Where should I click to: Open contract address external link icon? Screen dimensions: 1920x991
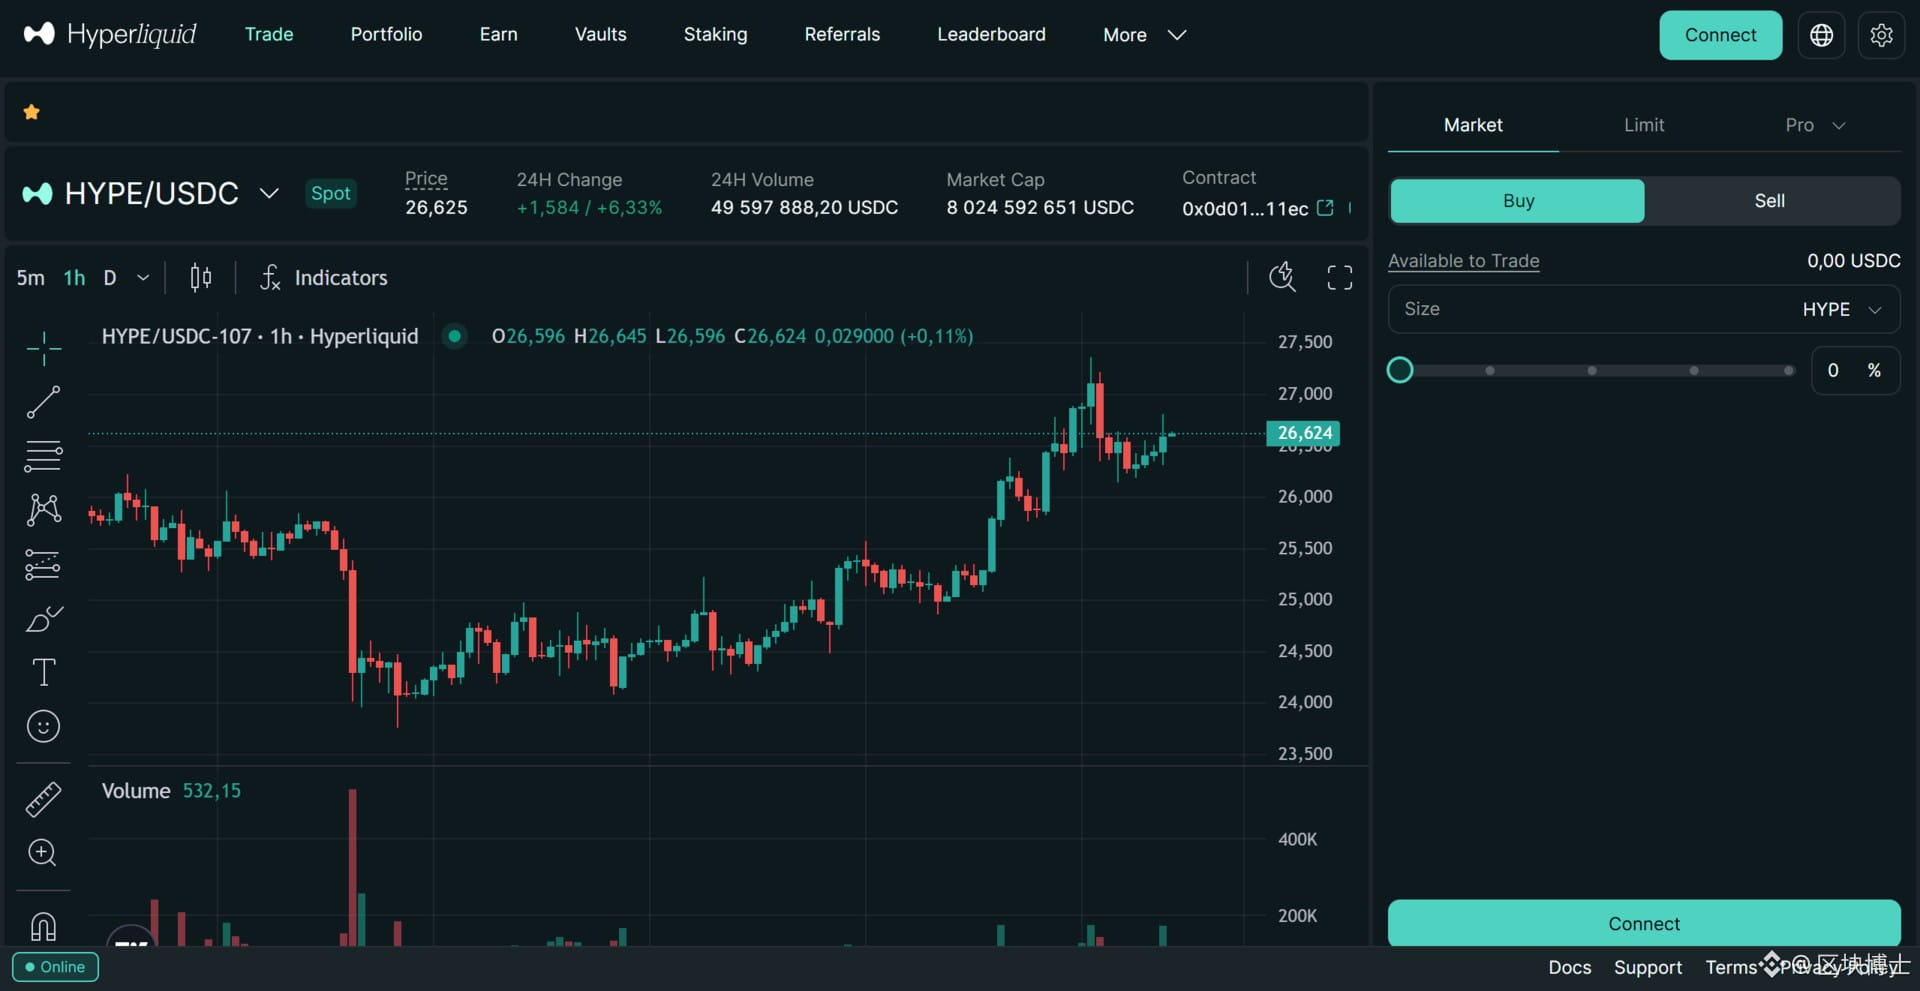(1325, 208)
